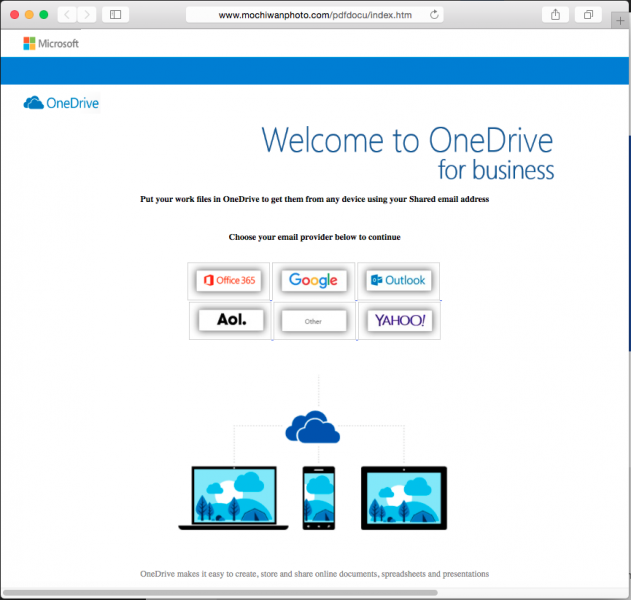Click the Safari back arrow
The width and height of the screenshot is (631, 600).
point(67,15)
